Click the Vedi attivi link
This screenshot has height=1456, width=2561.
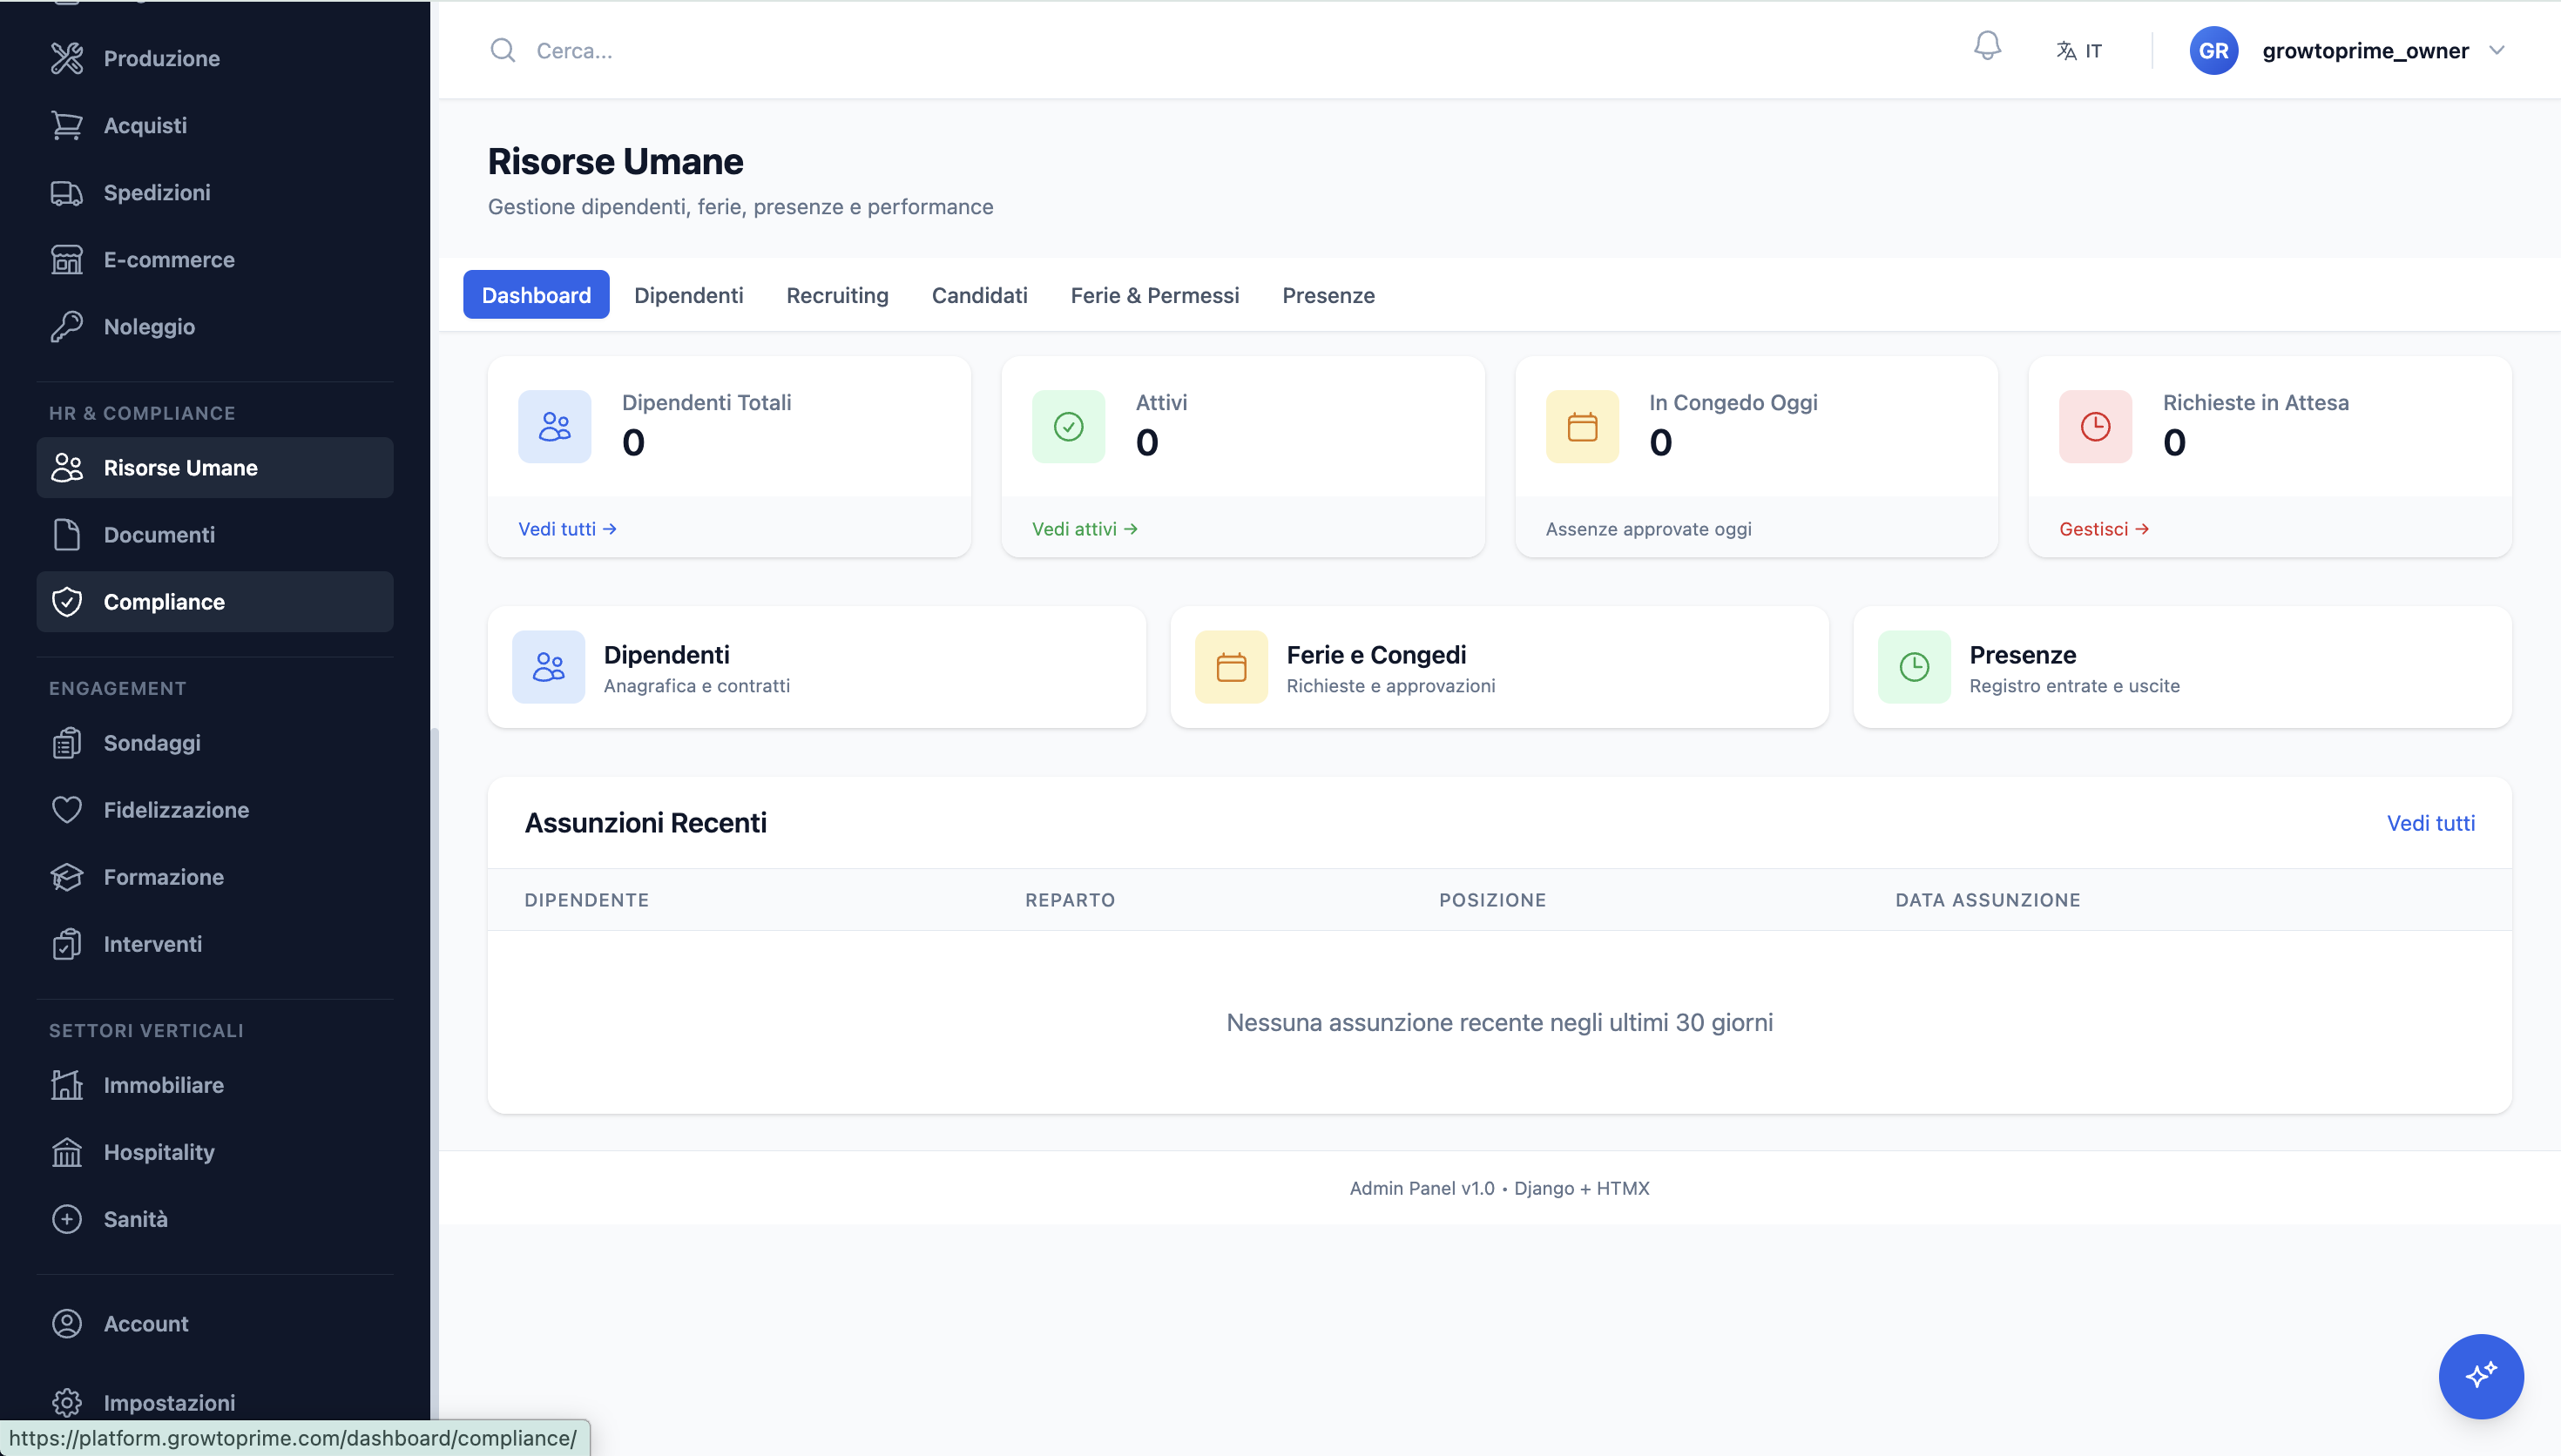pyautogui.click(x=1084, y=529)
